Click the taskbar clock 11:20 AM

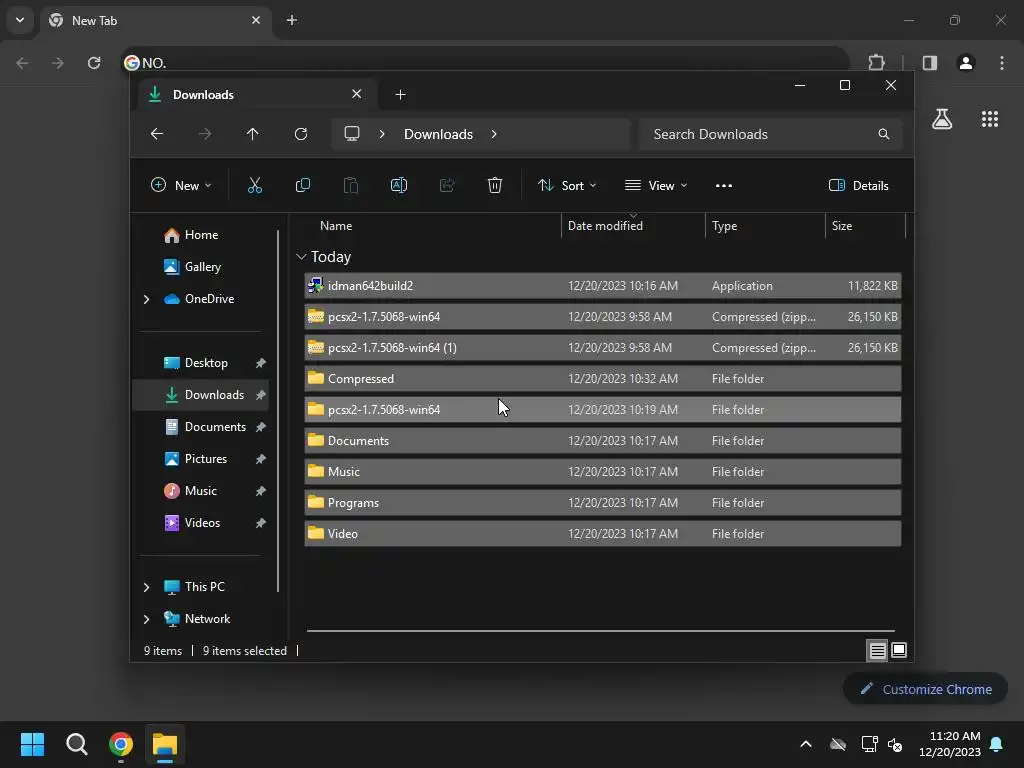click(954, 736)
